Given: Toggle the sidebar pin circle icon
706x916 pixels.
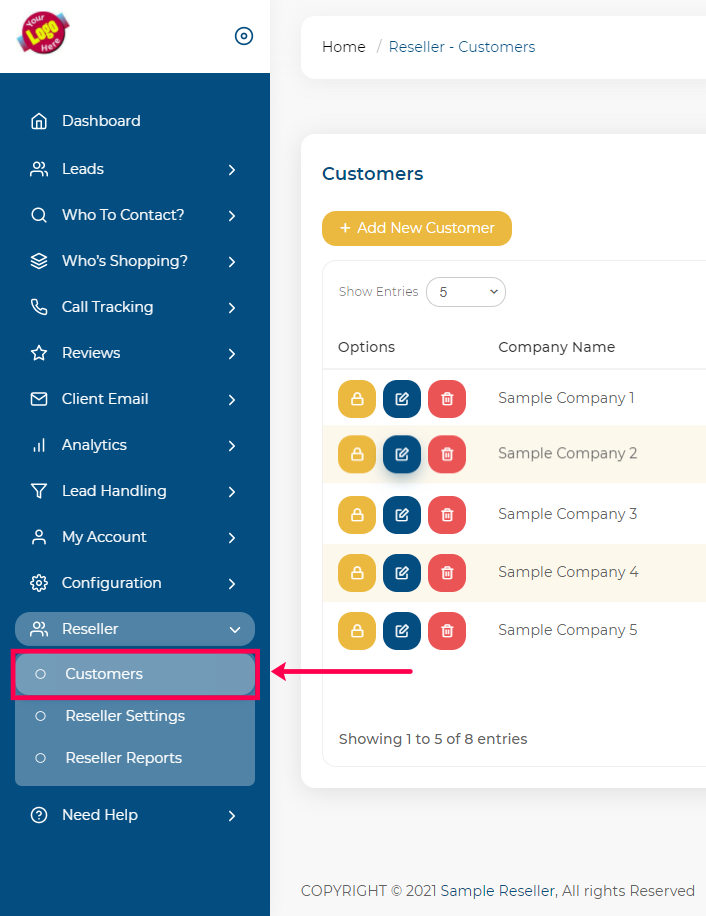Looking at the screenshot, I should (243, 36).
